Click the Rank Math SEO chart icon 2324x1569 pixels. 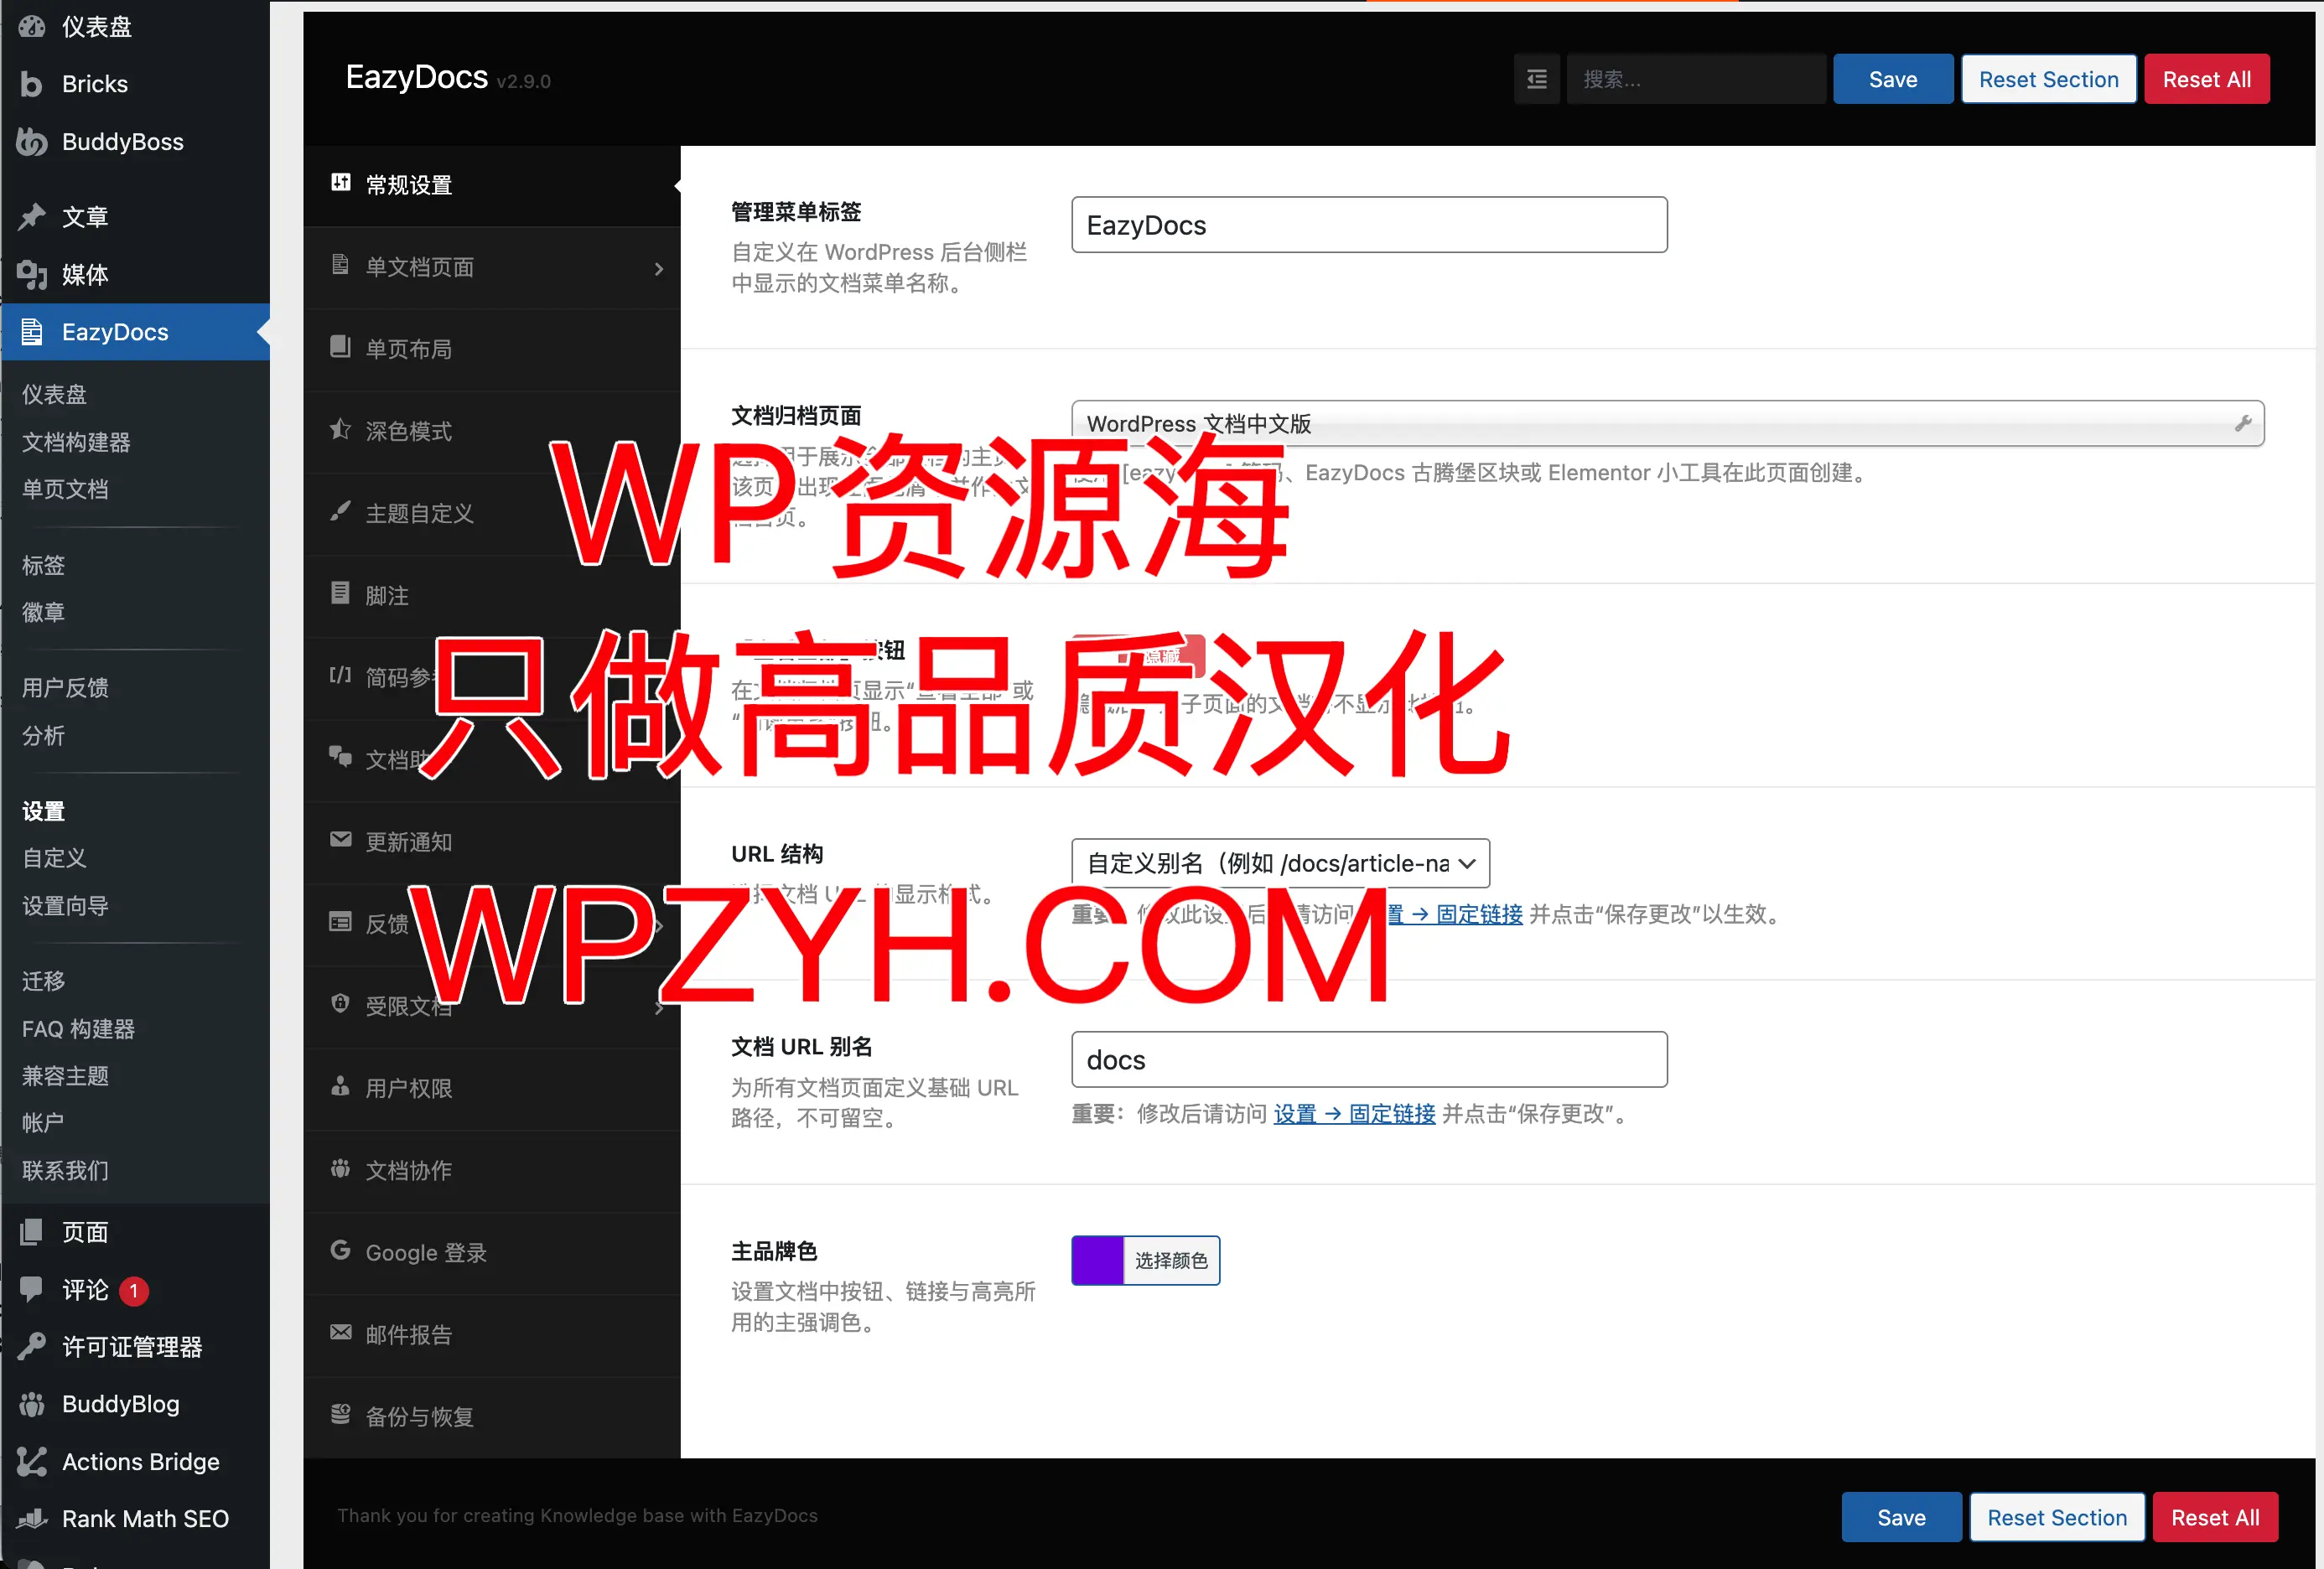click(x=31, y=1518)
